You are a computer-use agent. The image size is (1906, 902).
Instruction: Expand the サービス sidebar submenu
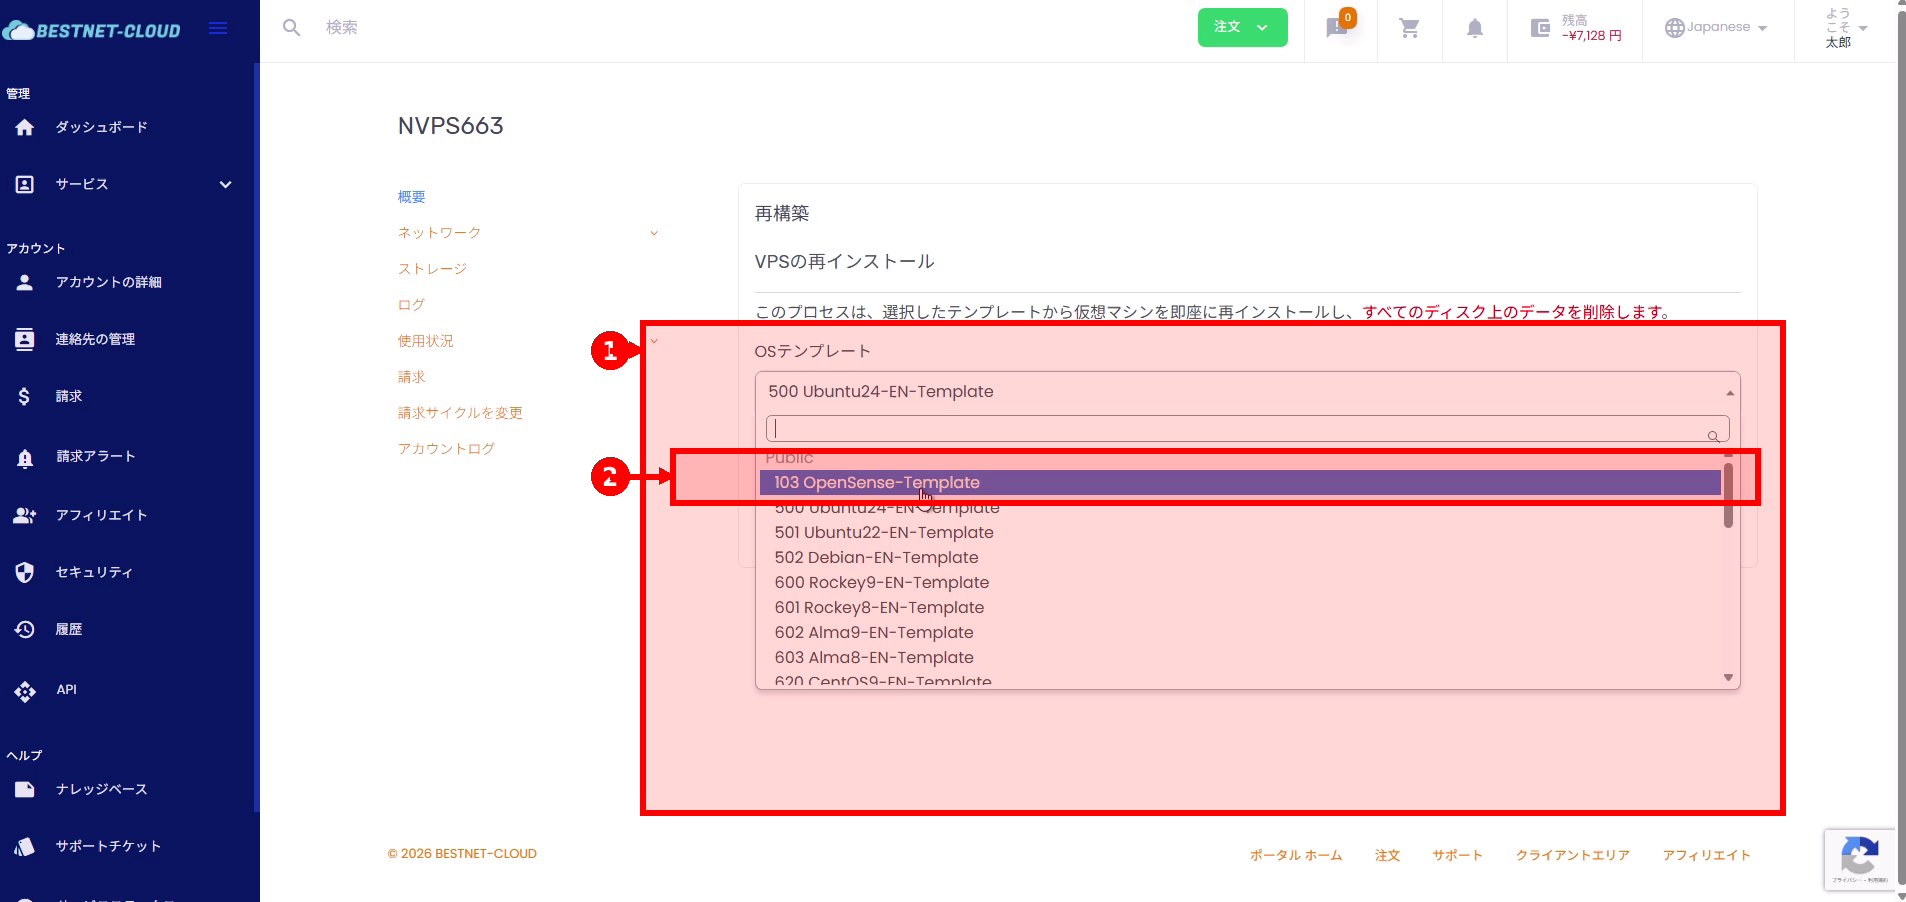tap(225, 184)
